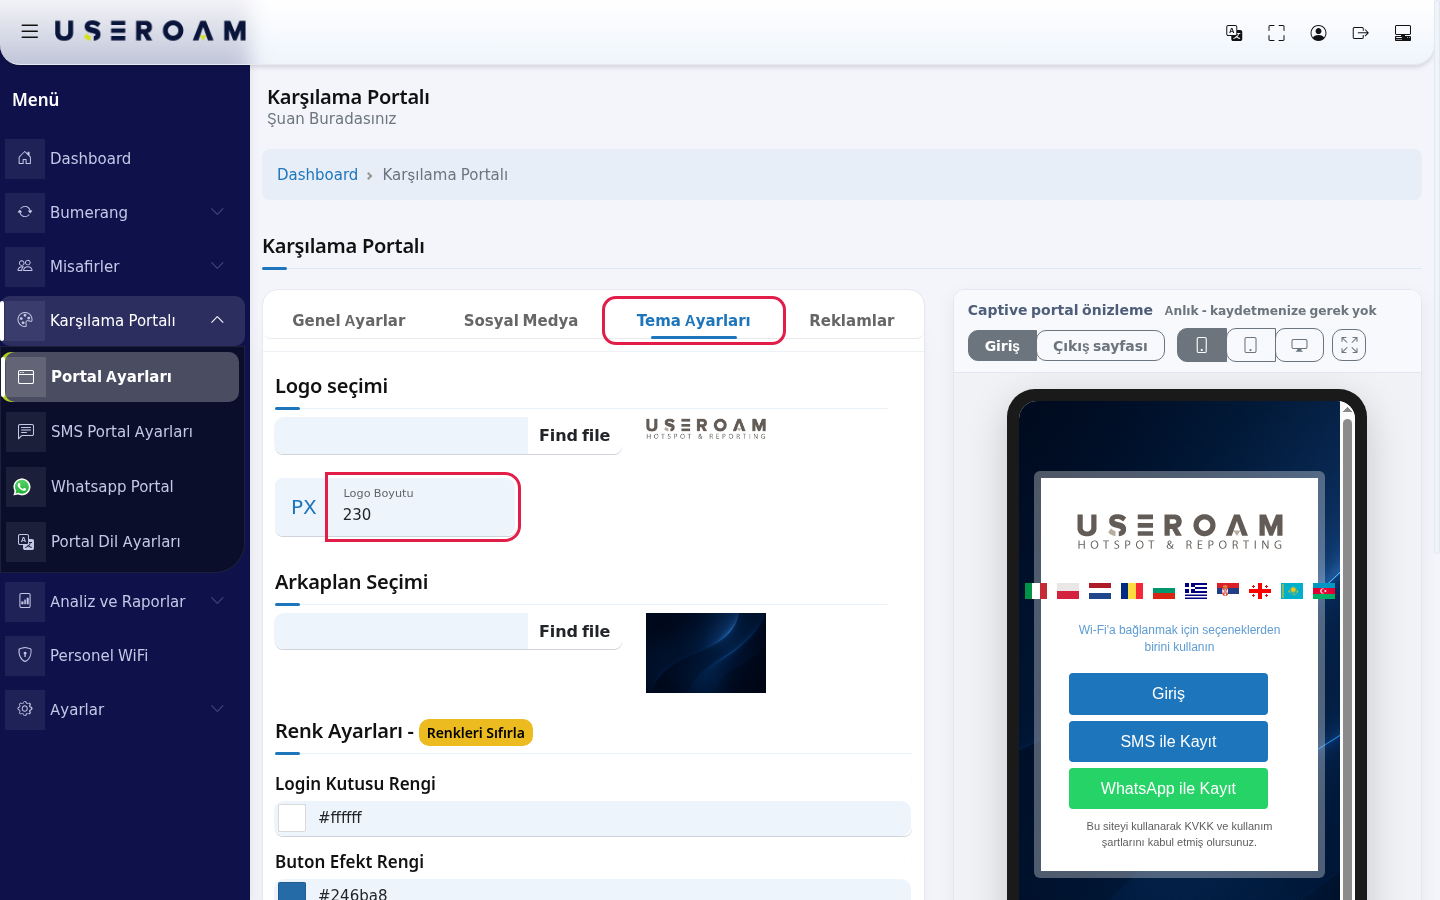1440x900 pixels.
Task: Open the user profile icon
Action: 1318,33
